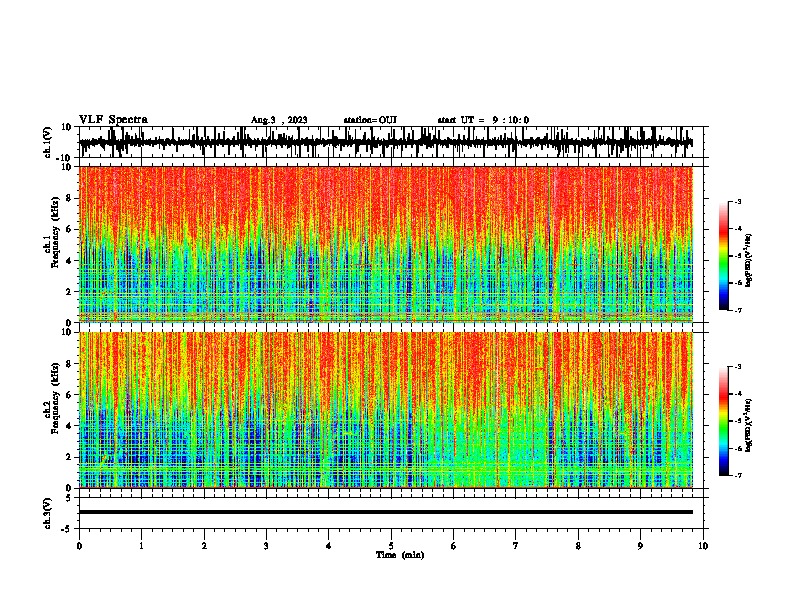This screenshot has height=612, width=792.
Task: Click the ch.2 colorbar log(PSD) label
Action: 749,425
